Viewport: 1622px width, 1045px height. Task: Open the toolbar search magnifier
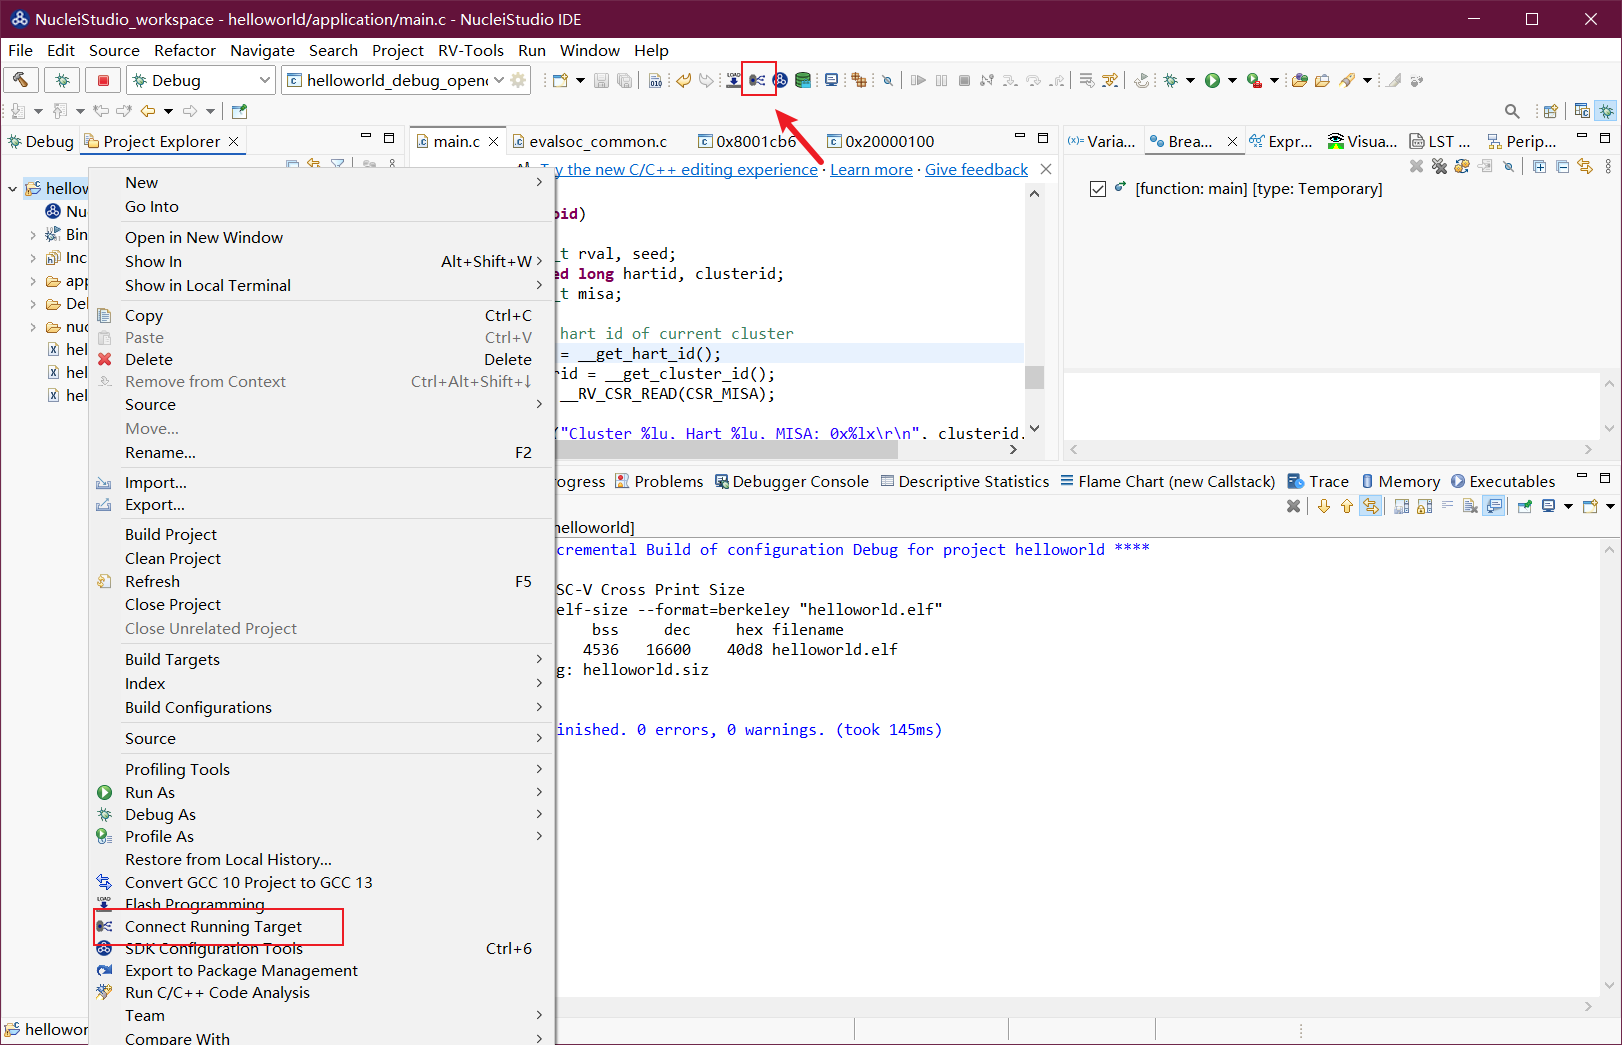click(1512, 111)
